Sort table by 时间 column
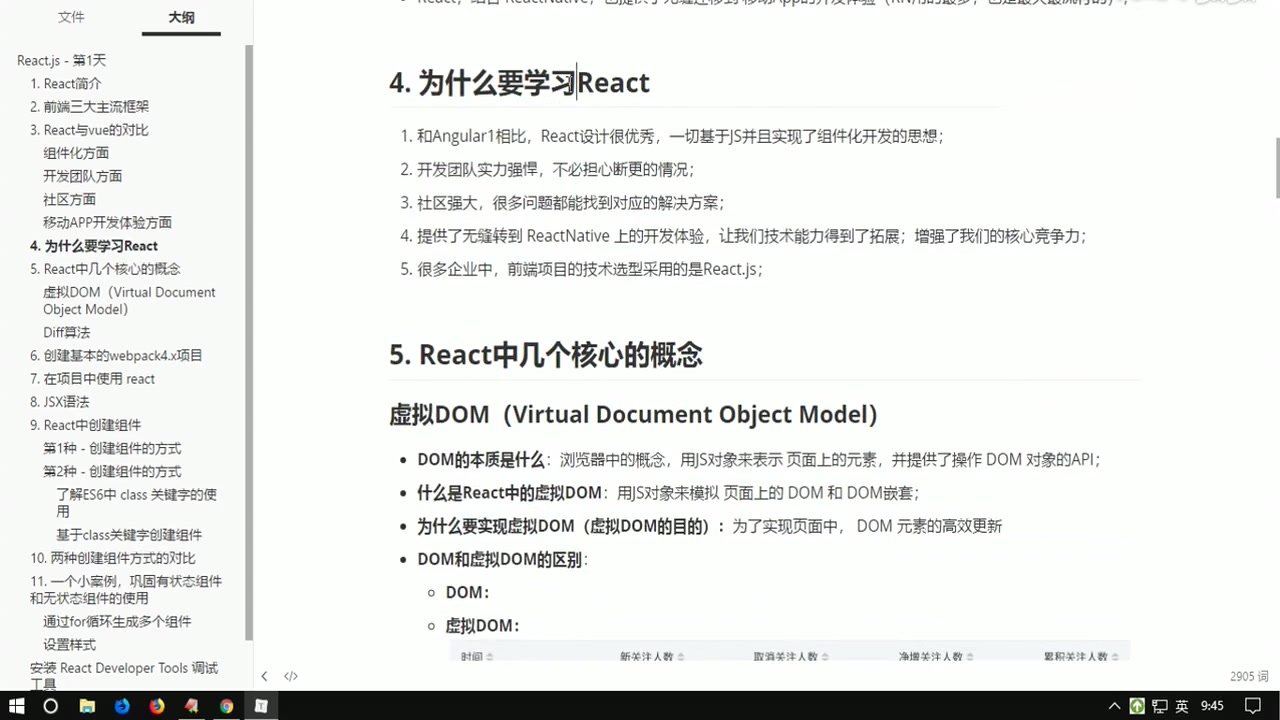Screen dimensions: 1280x720 pyautogui.click(x=477, y=656)
